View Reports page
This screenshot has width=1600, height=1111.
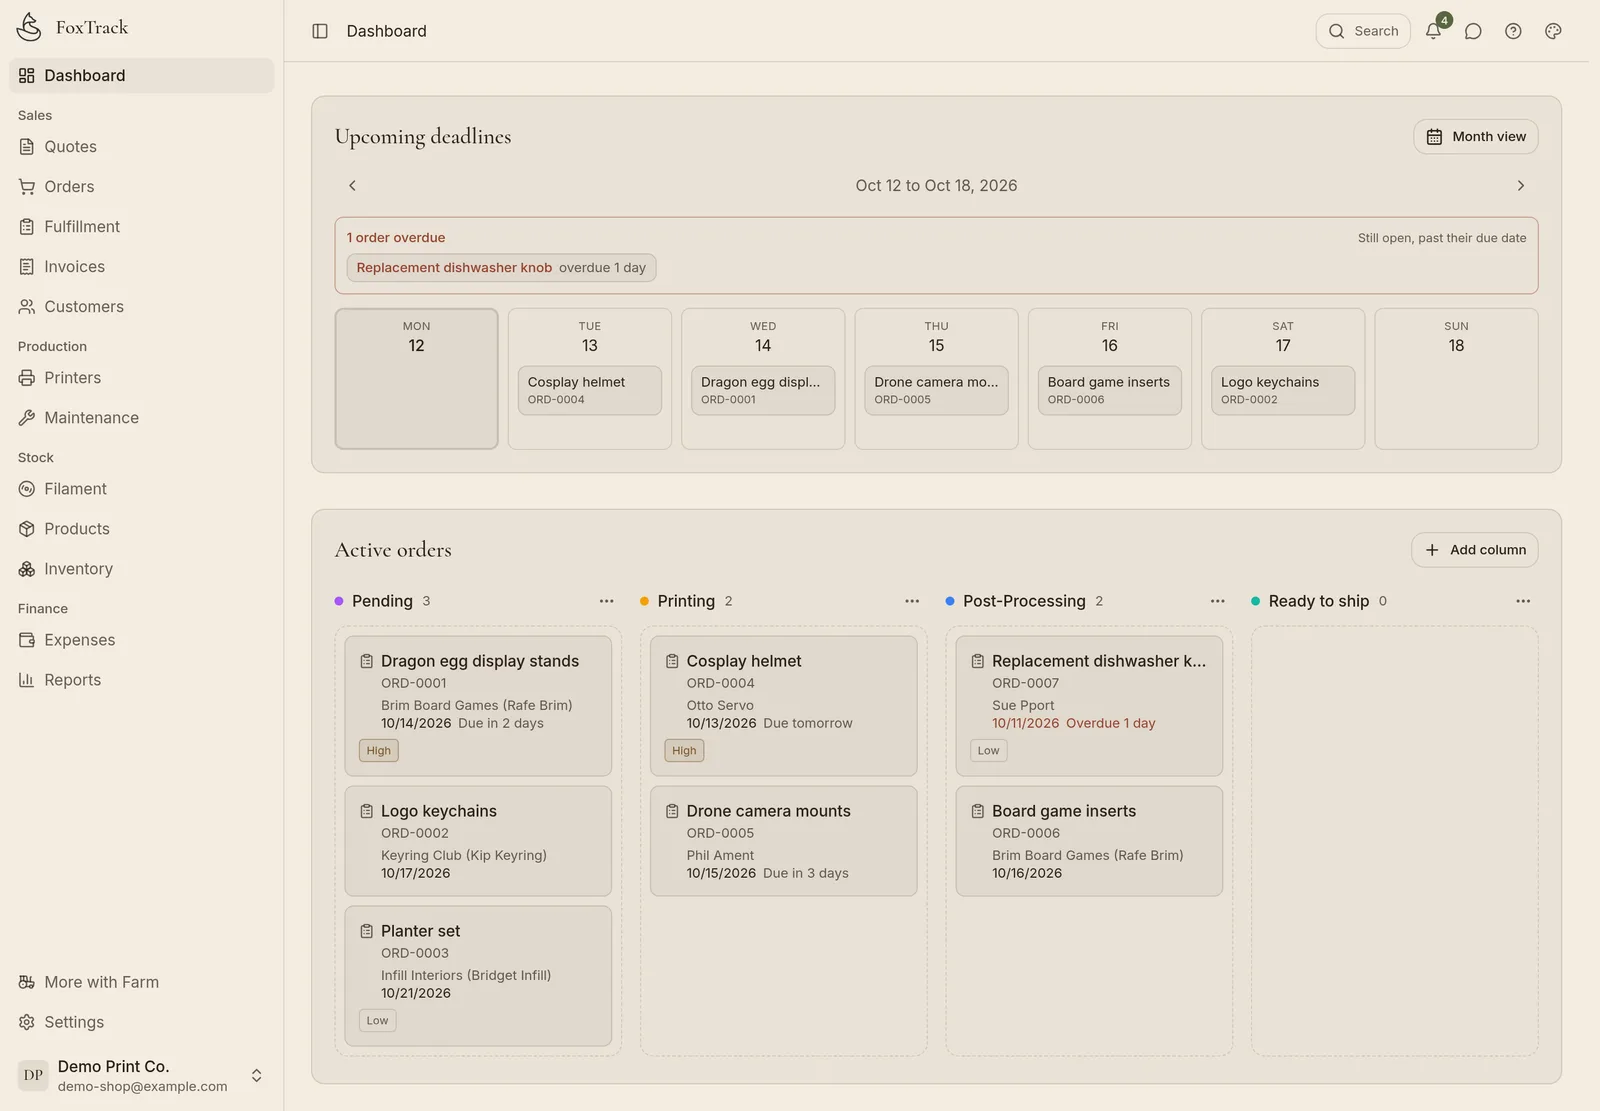(142, 680)
